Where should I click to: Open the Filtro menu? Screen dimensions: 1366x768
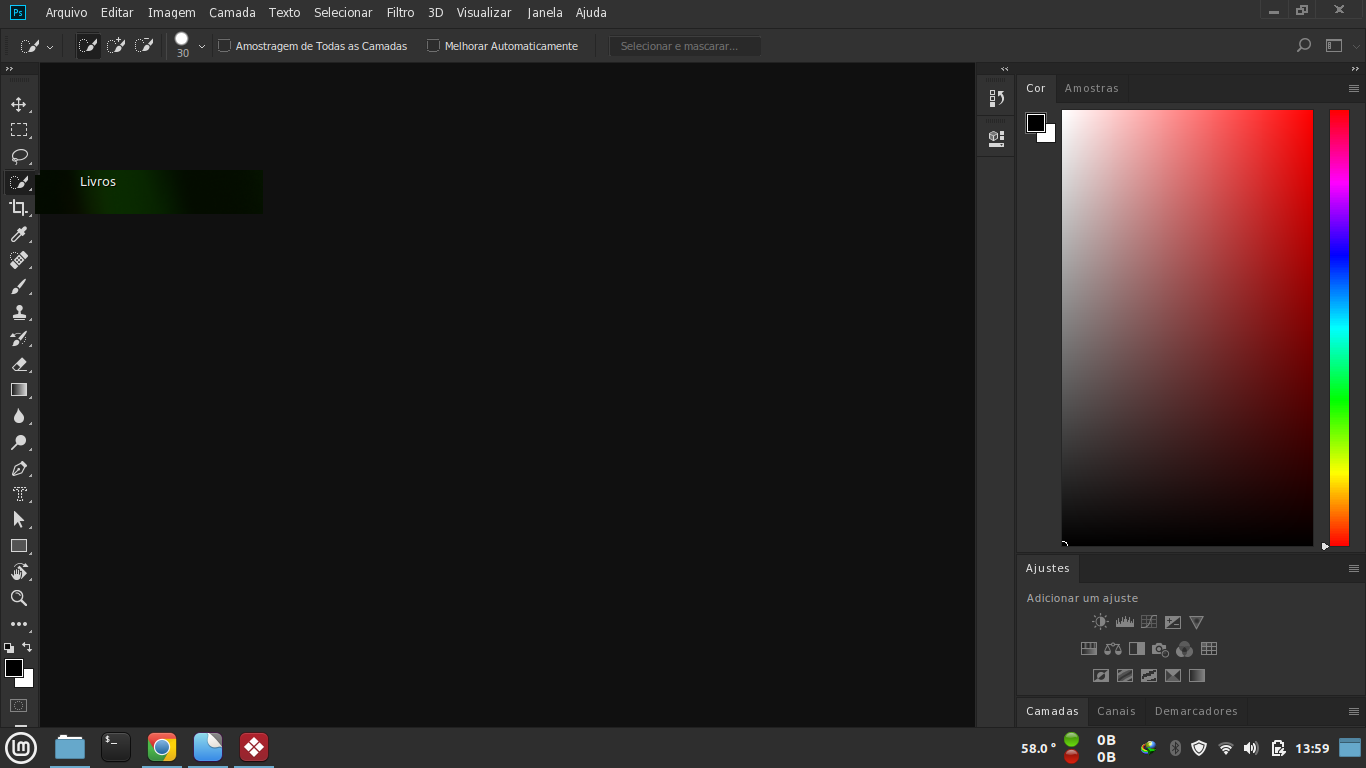[400, 13]
